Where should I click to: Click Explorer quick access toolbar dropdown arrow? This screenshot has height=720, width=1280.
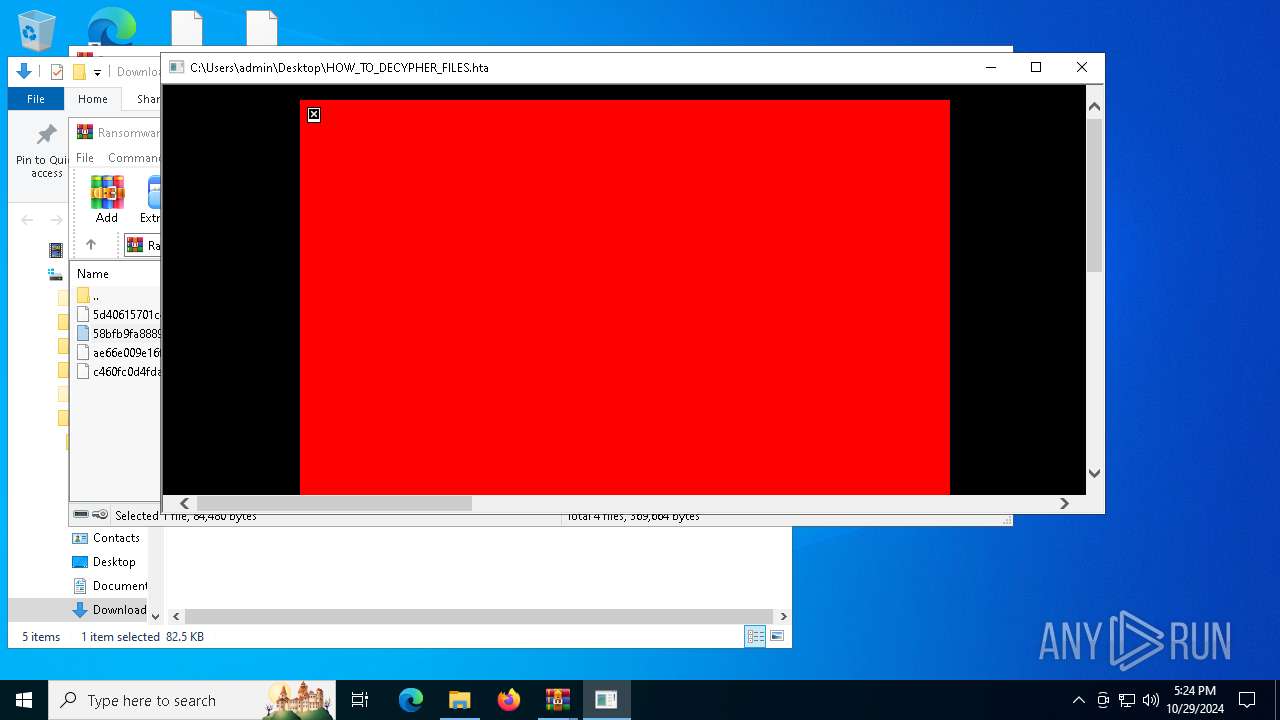tap(97, 72)
